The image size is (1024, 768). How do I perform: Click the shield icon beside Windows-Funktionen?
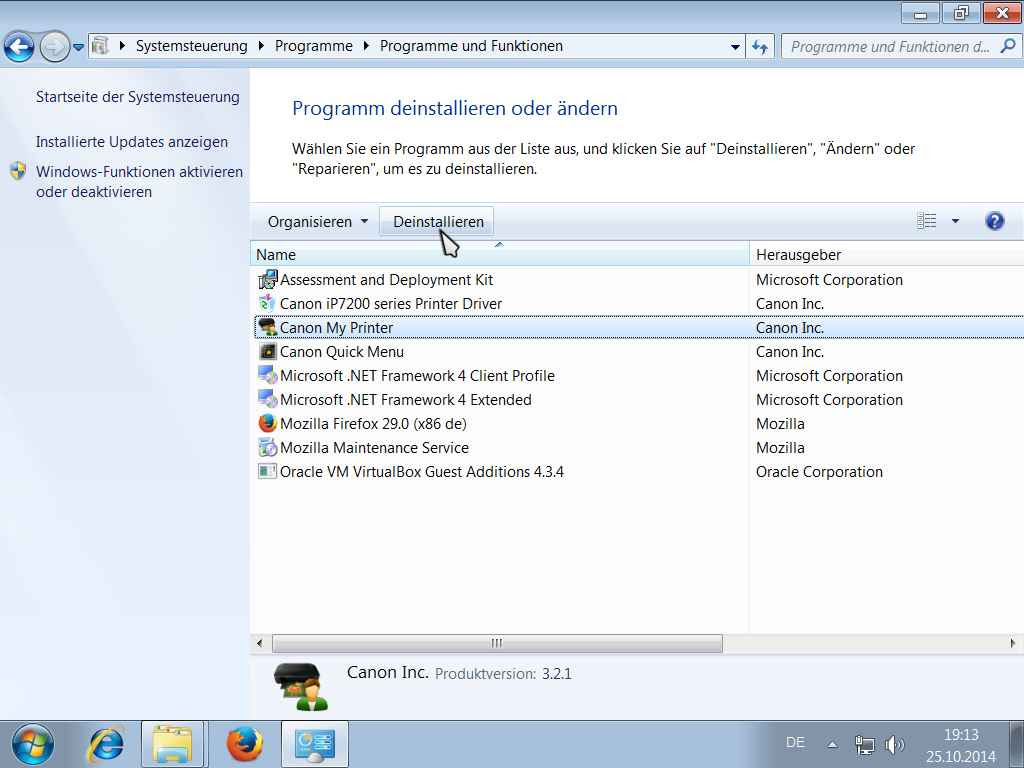click(18, 171)
